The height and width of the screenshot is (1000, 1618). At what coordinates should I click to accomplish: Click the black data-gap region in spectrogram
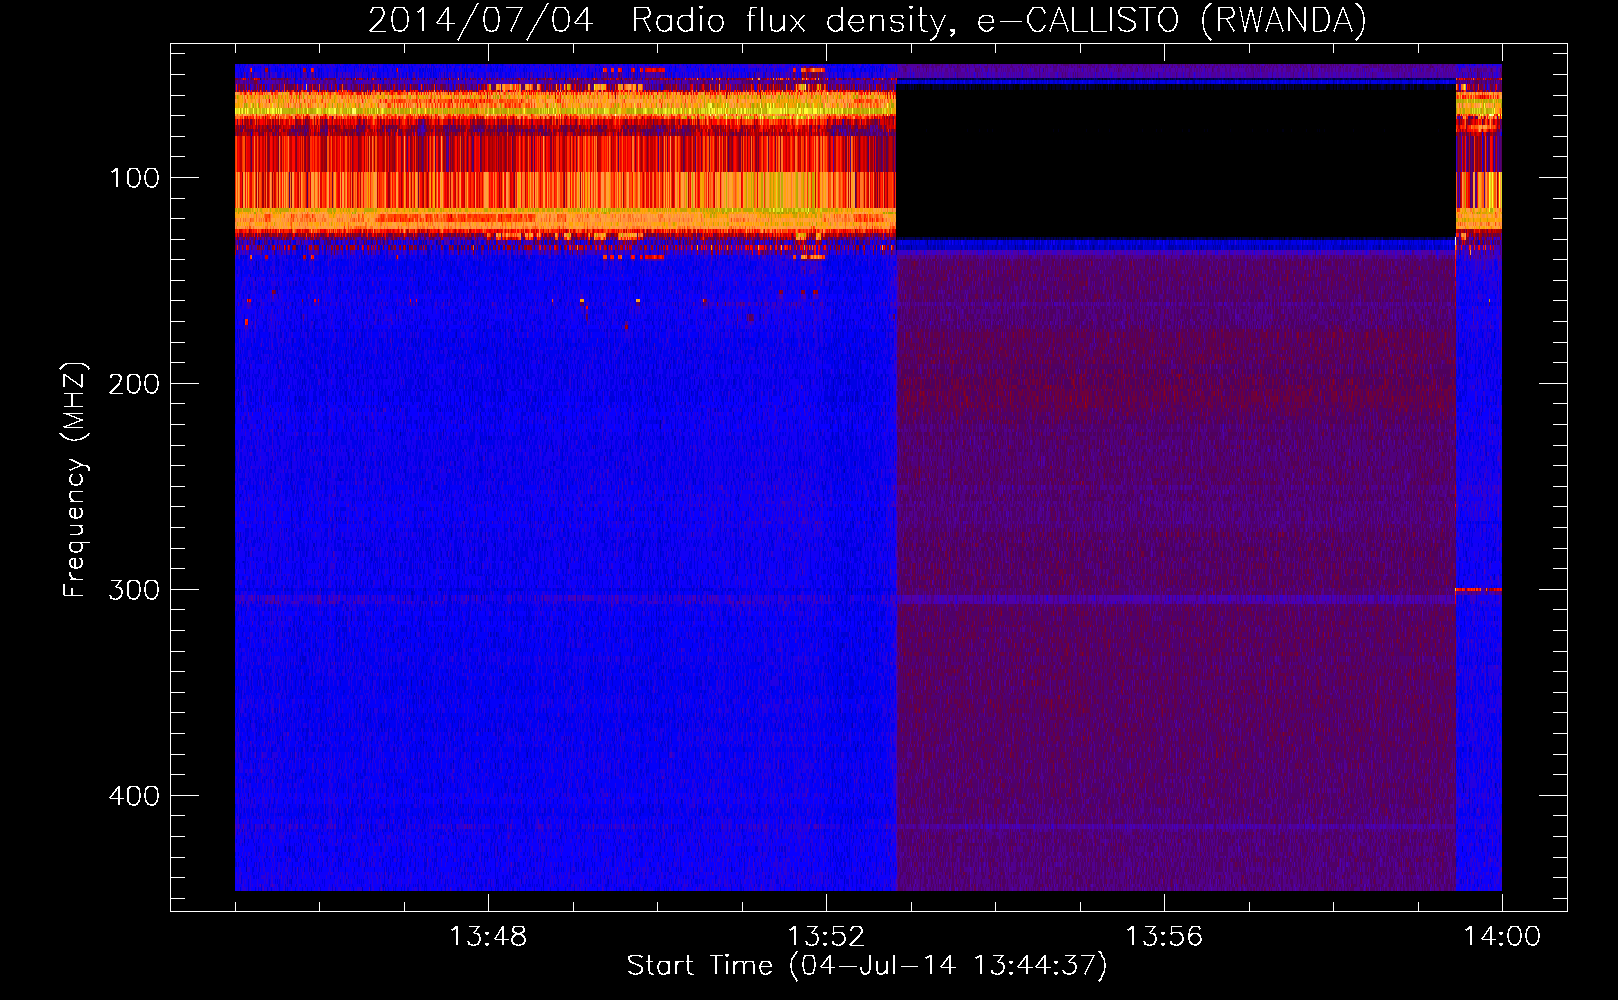1175,160
